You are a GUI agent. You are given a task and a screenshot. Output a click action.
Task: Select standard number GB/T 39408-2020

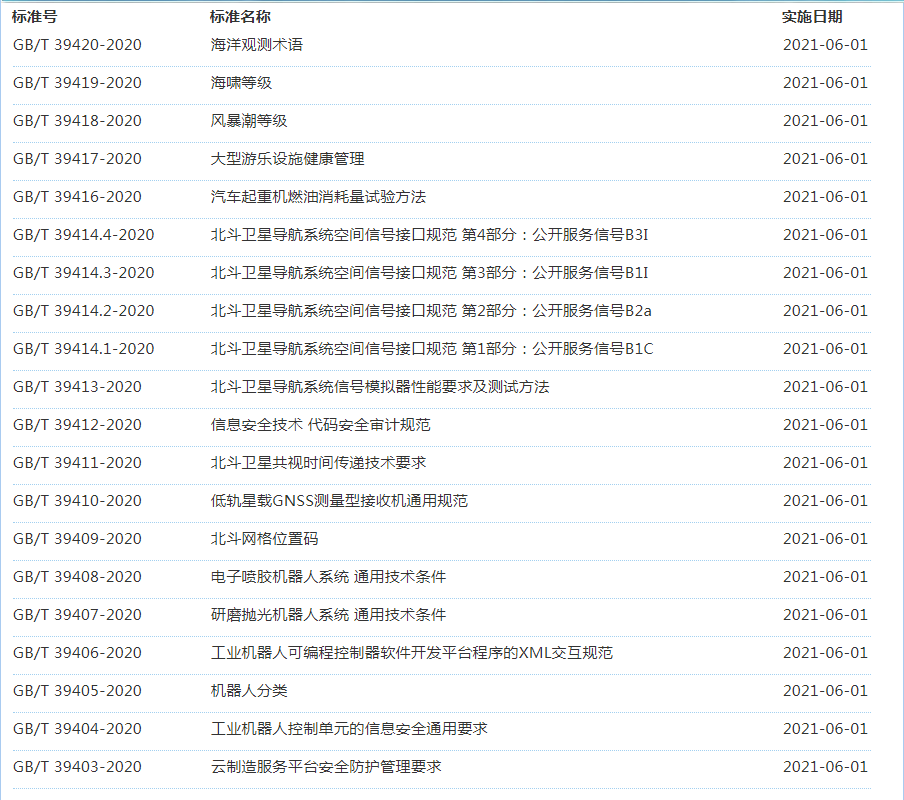click(x=77, y=578)
